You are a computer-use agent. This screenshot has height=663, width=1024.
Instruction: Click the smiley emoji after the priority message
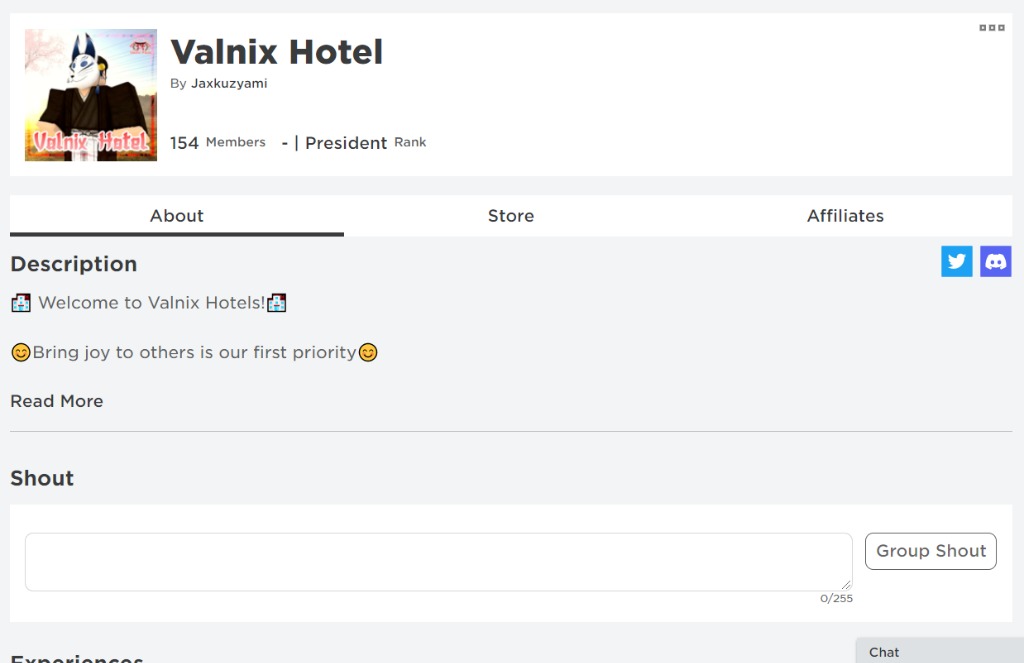pos(367,352)
